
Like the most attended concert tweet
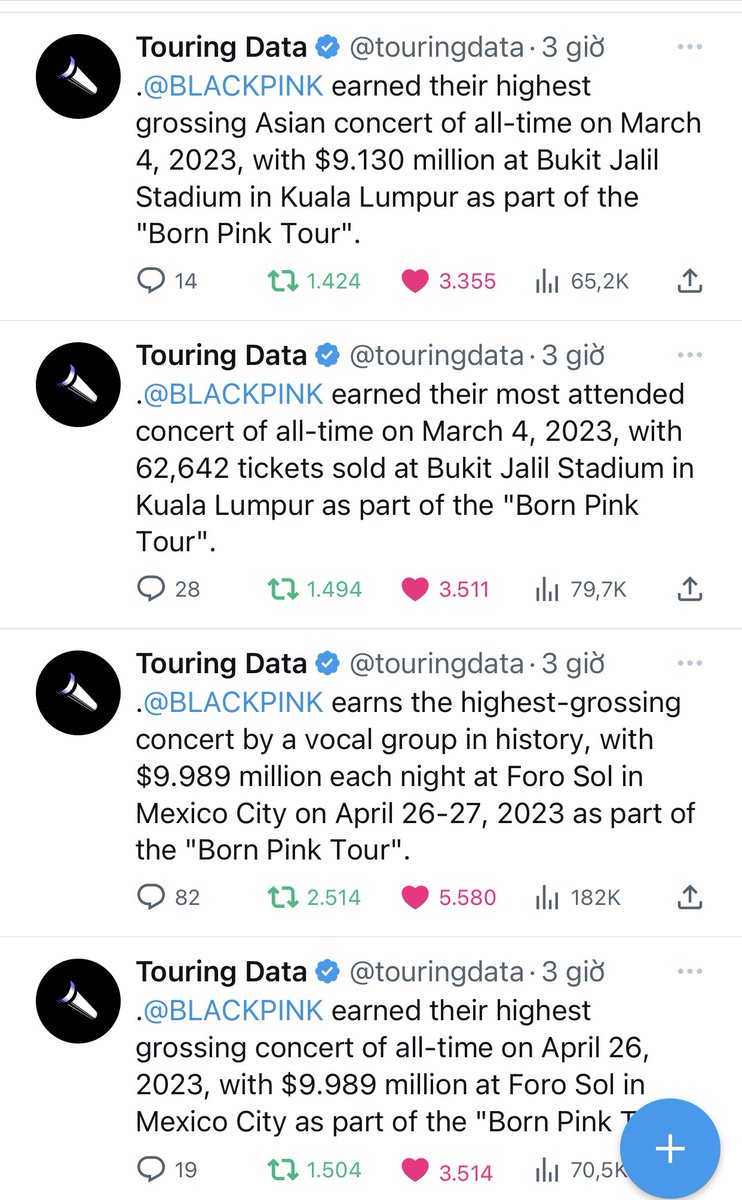coord(414,590)
